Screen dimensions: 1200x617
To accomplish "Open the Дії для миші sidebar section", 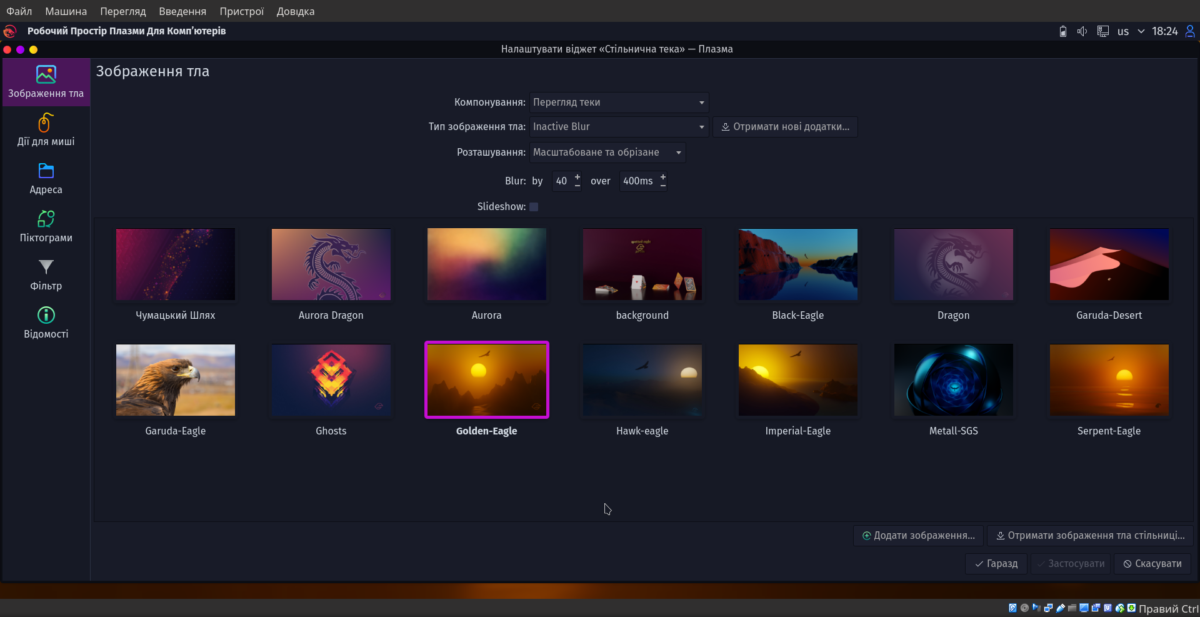I will tap(46, 130).
